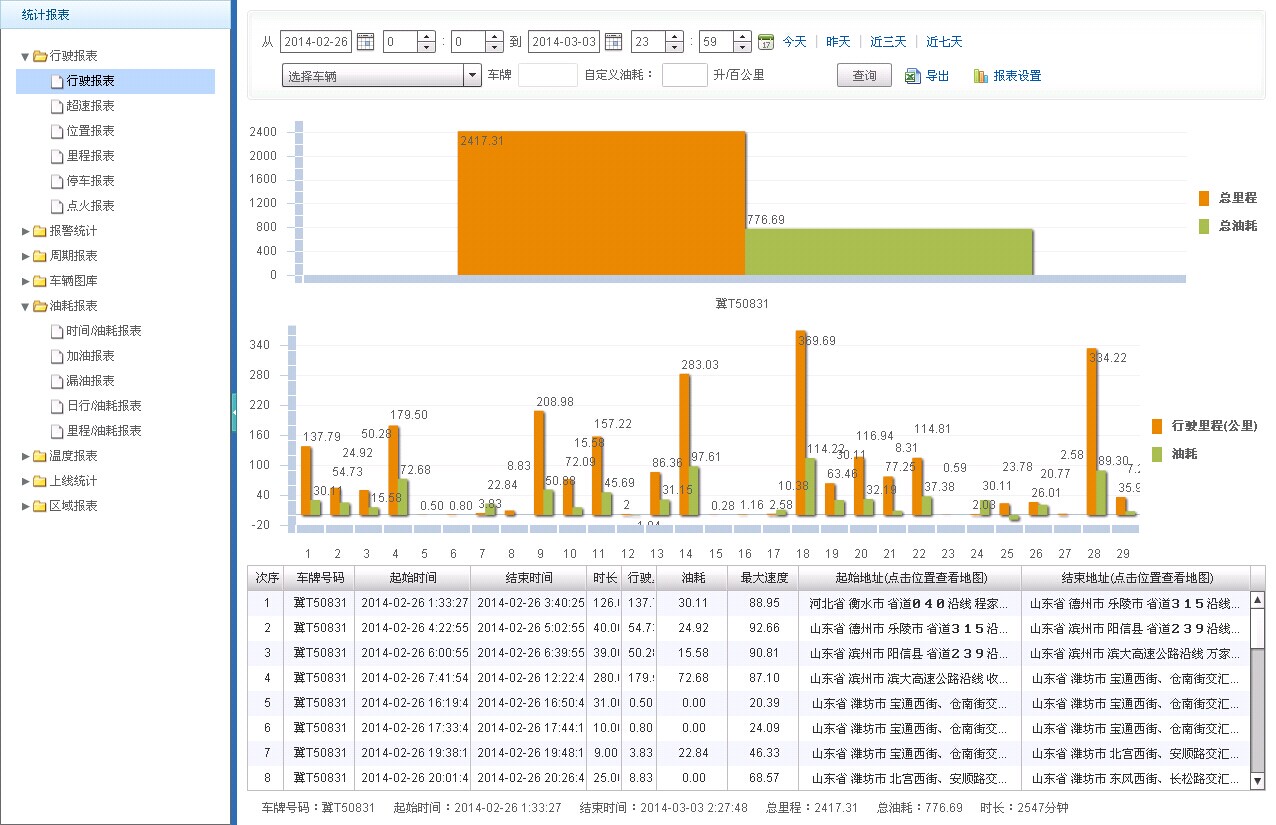Expand the 报警统计 tree folder

point(26,231)
